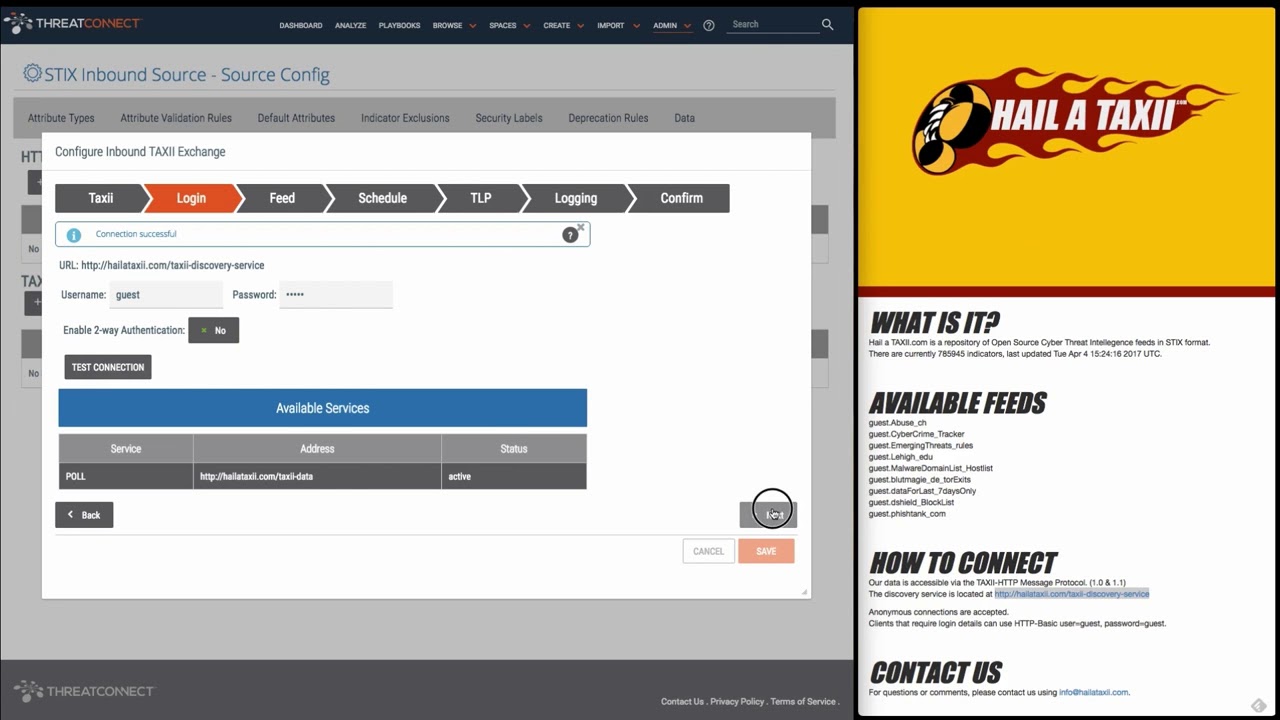Viewport: 1280px width, 720px height.
Task: Click the Service column header
Action: 126,449
